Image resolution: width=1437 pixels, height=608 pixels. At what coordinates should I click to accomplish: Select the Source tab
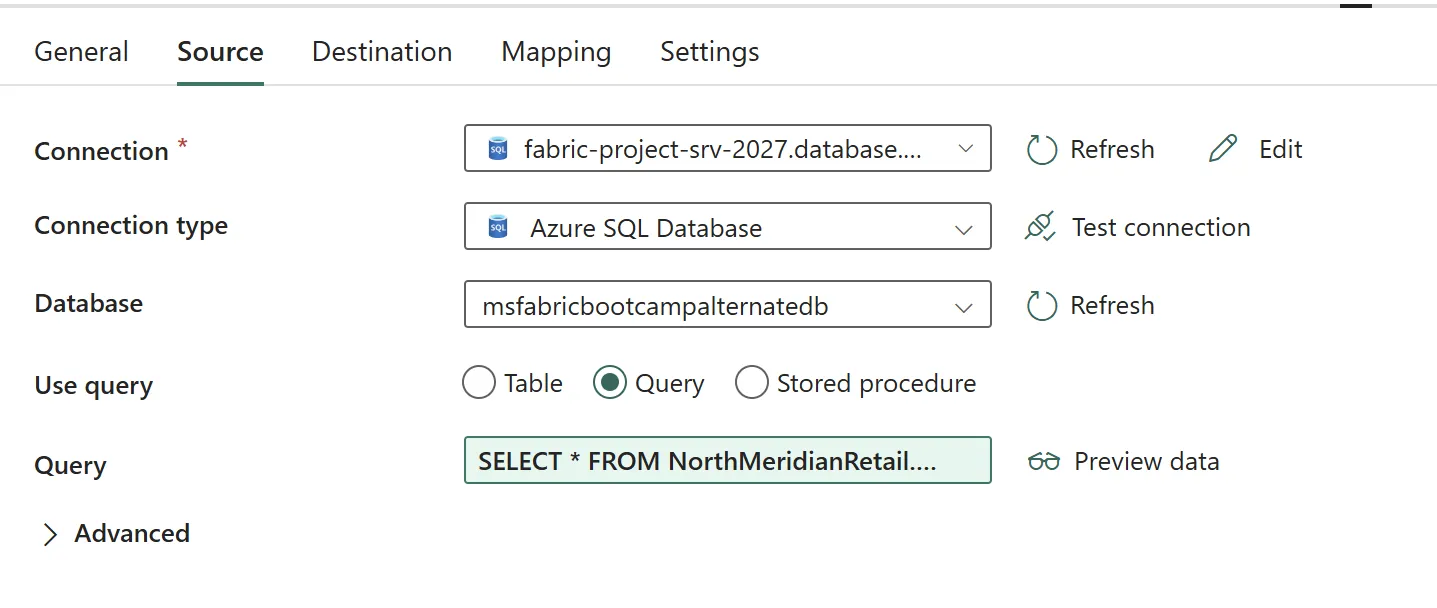coord(220,52)
